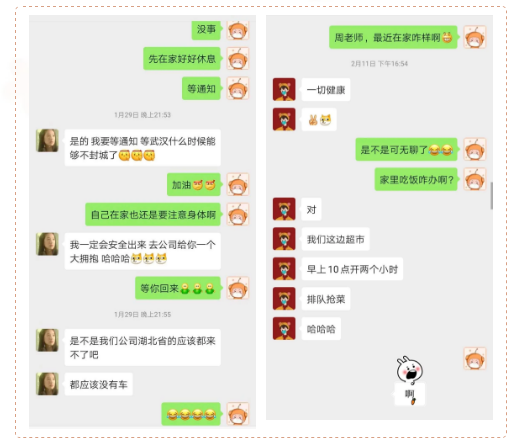516x445 pixels.
Task: Select the four laughing emoji green bubble
Action: click(x=191, y=414)
